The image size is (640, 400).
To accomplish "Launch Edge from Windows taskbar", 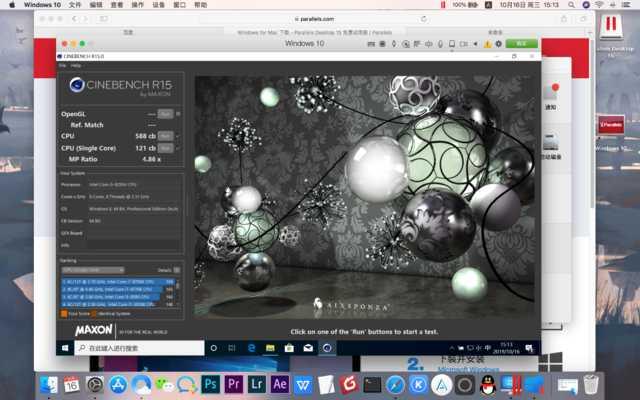I will 251,348.
